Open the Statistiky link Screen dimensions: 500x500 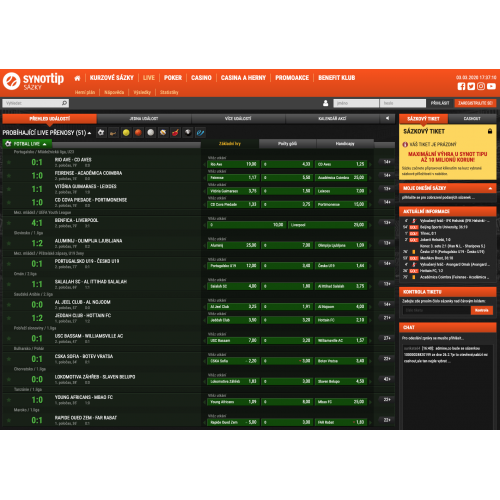[x=169, y=92]
